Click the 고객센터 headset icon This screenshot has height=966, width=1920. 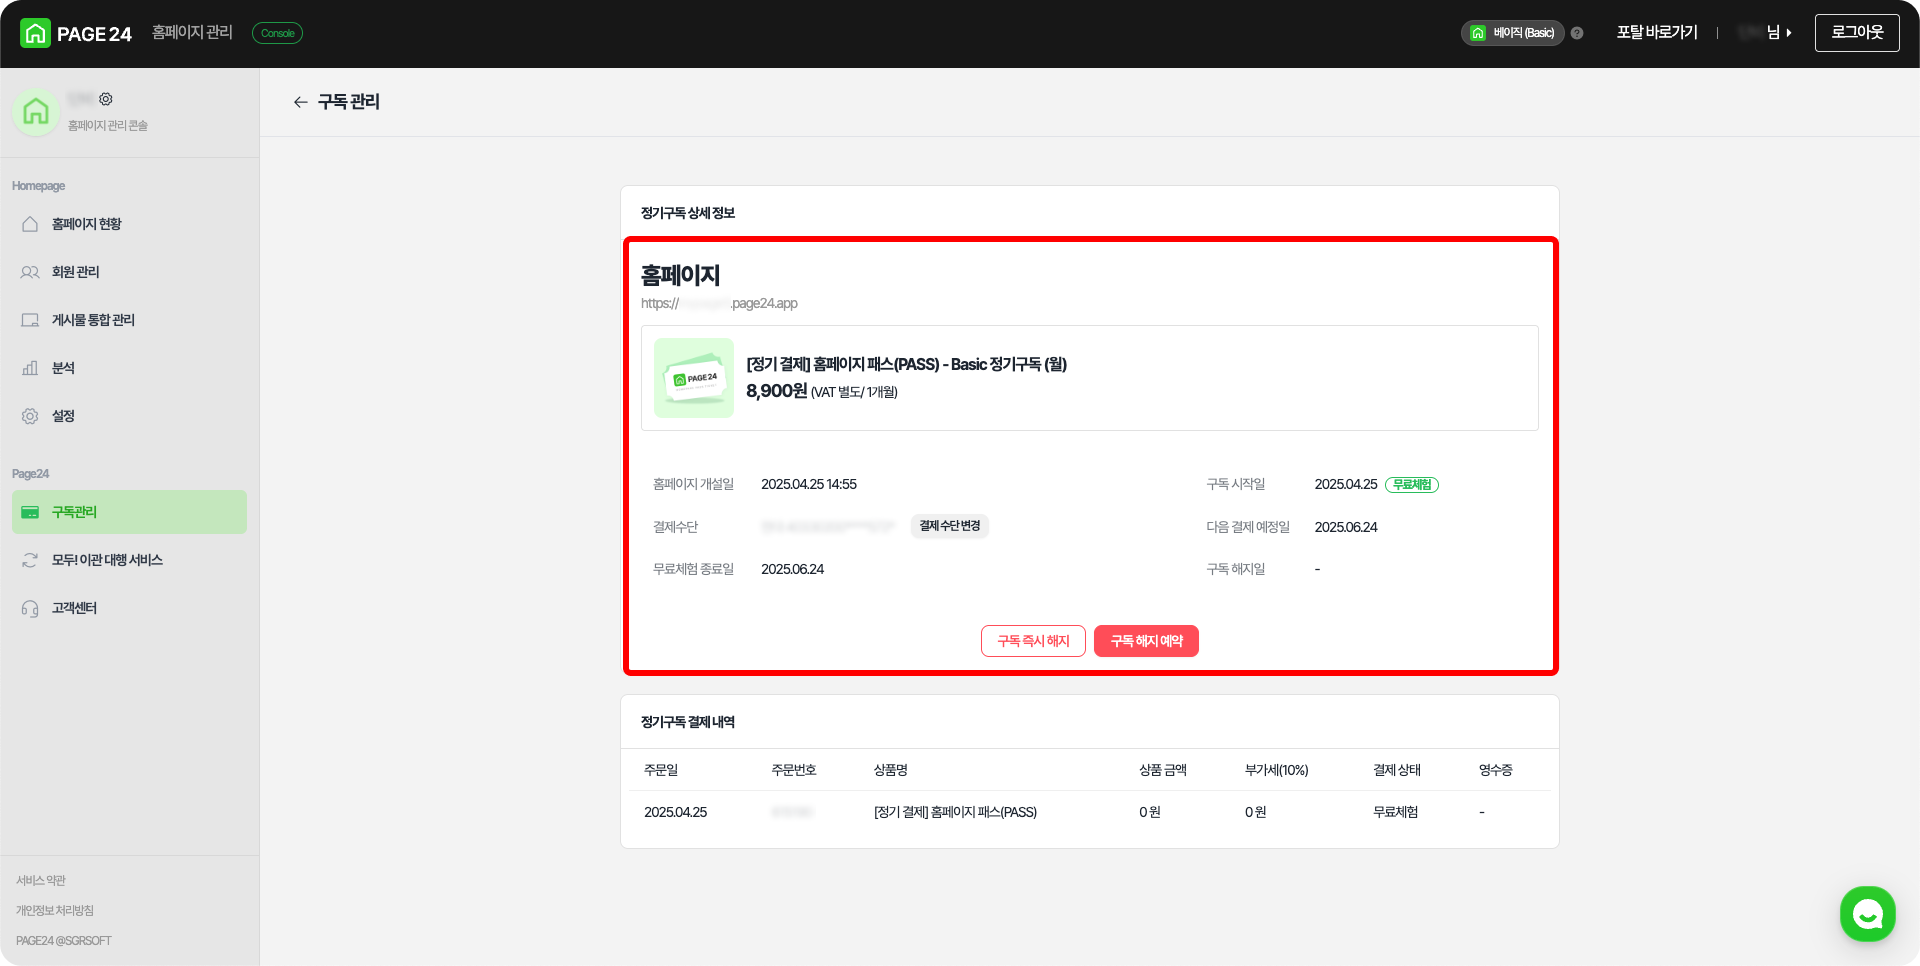(30, 608)
